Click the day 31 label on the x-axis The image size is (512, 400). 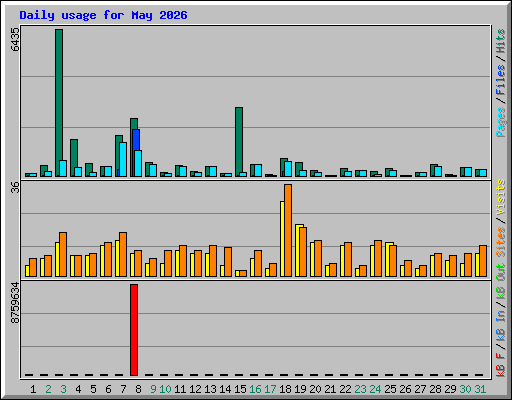pos(480,389)
